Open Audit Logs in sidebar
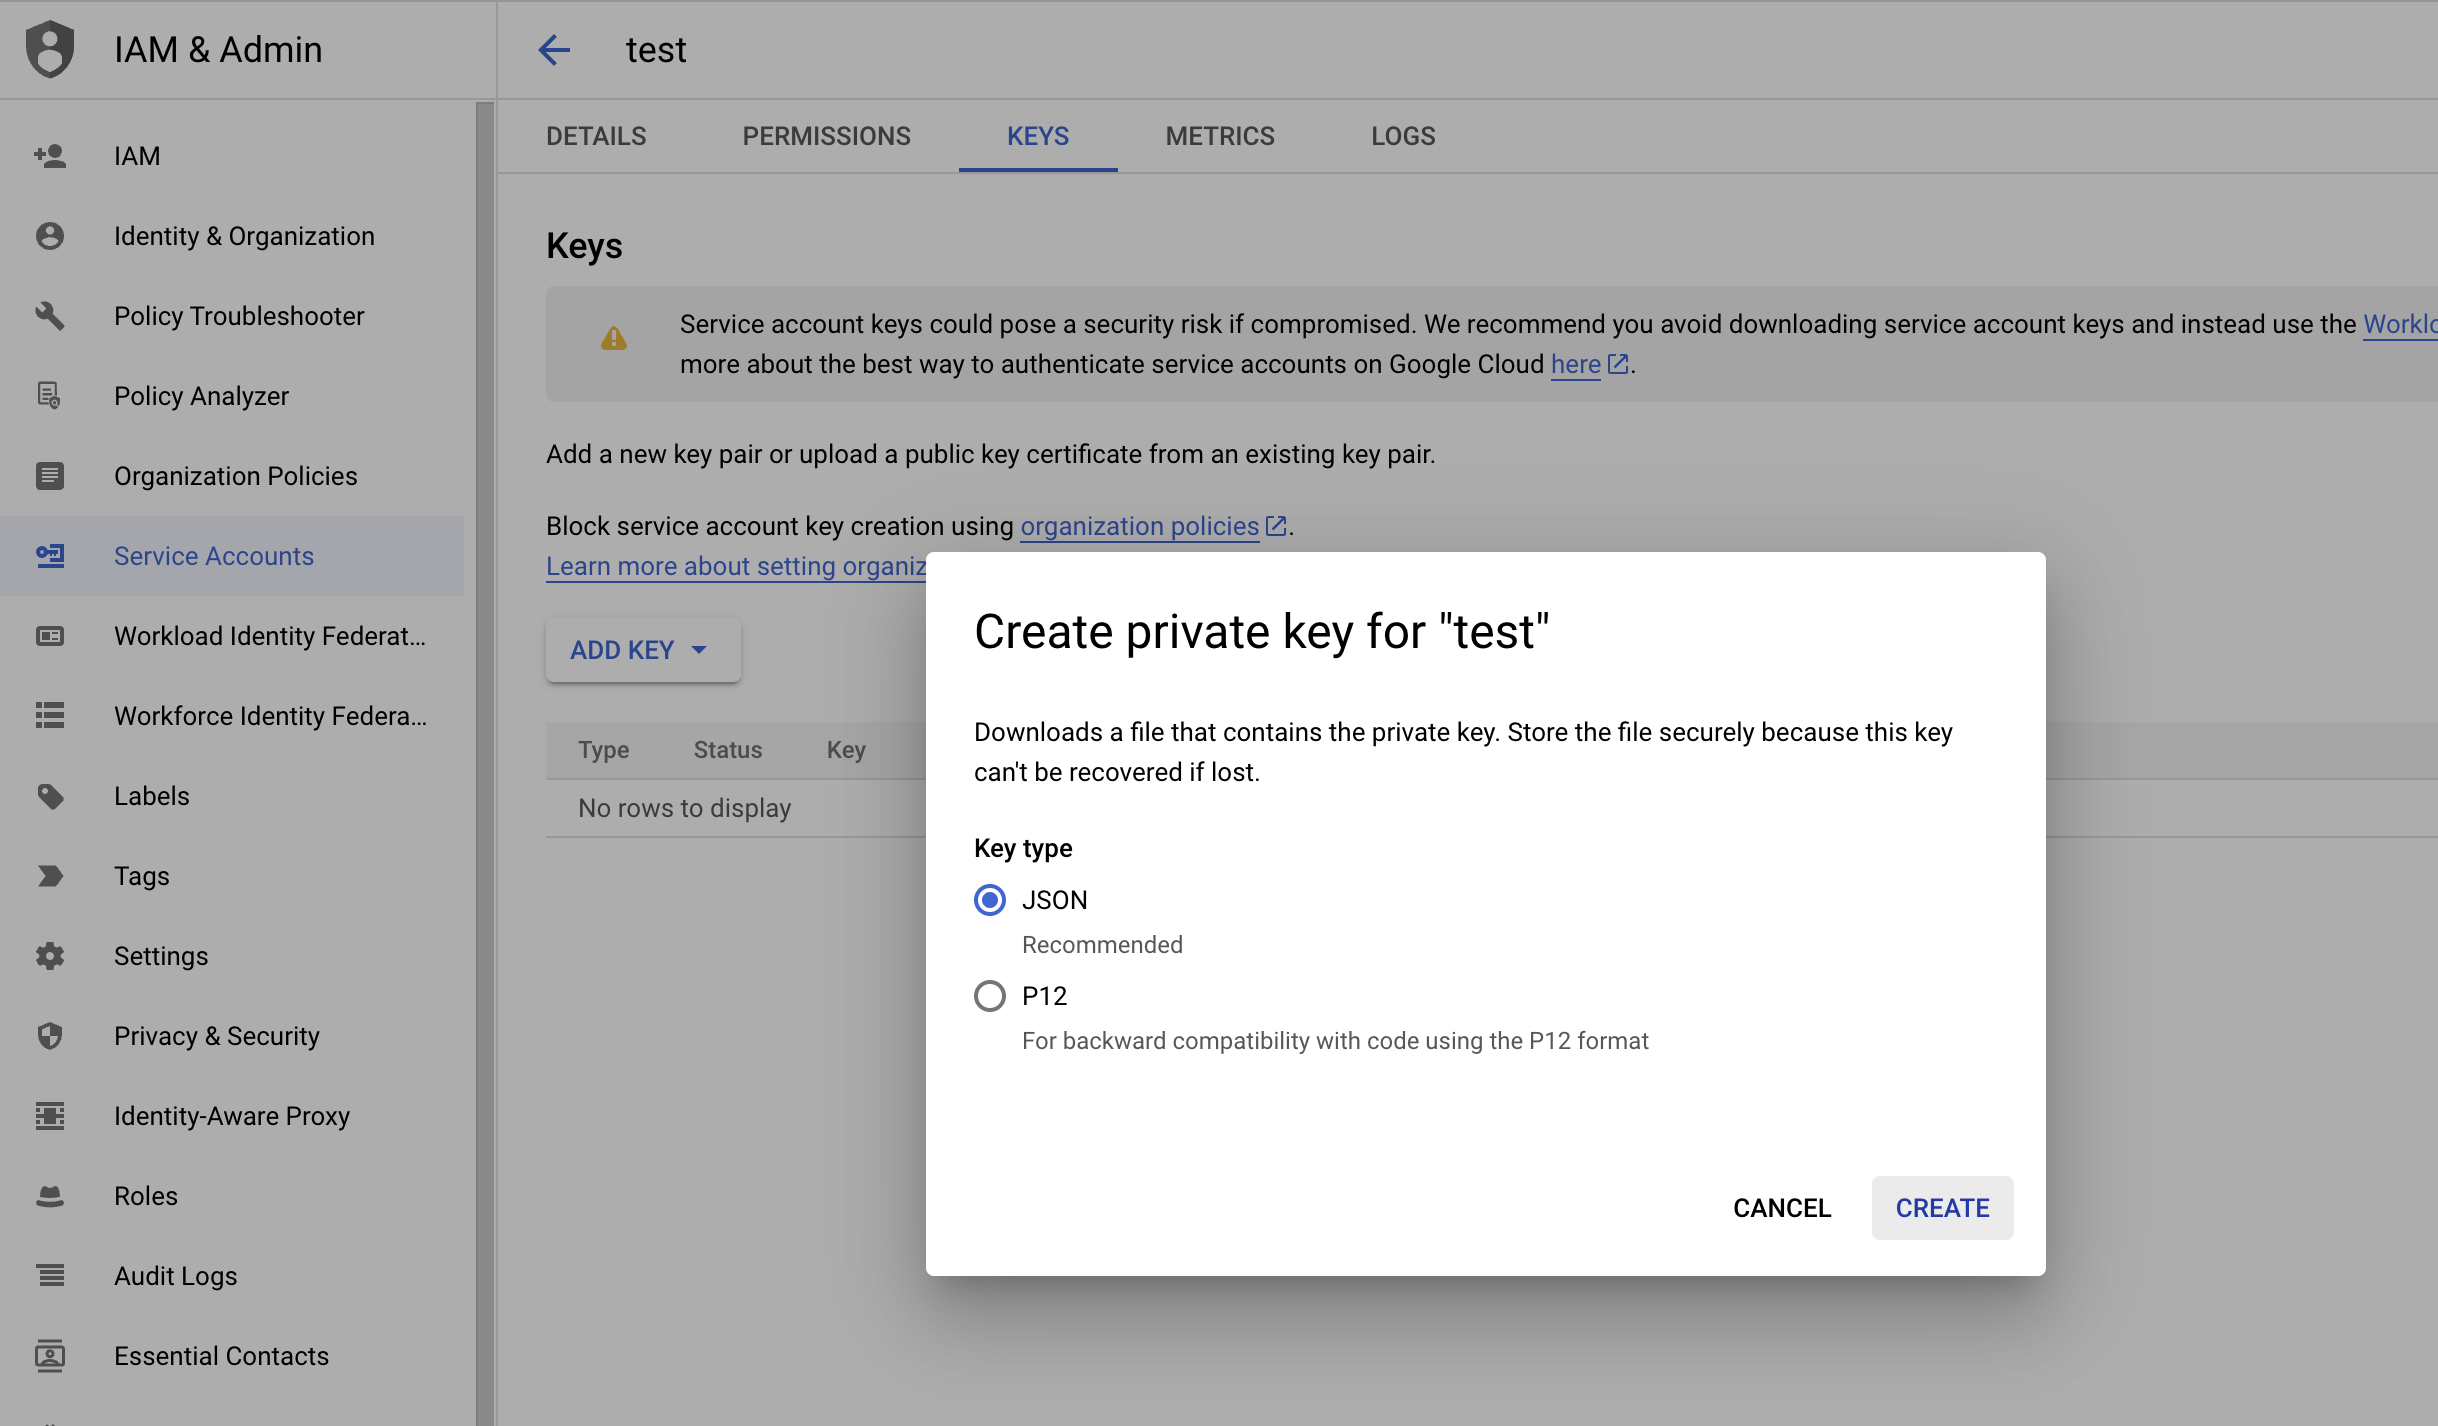The height and width of the screenshot is (1426, 2438). [232, 1276]
